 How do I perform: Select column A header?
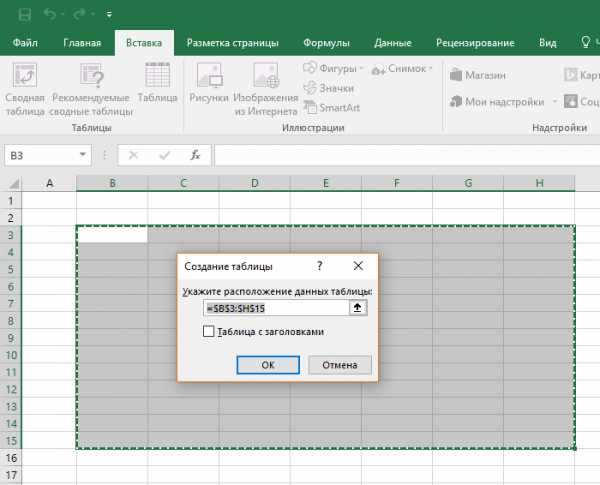pos(49,183)
